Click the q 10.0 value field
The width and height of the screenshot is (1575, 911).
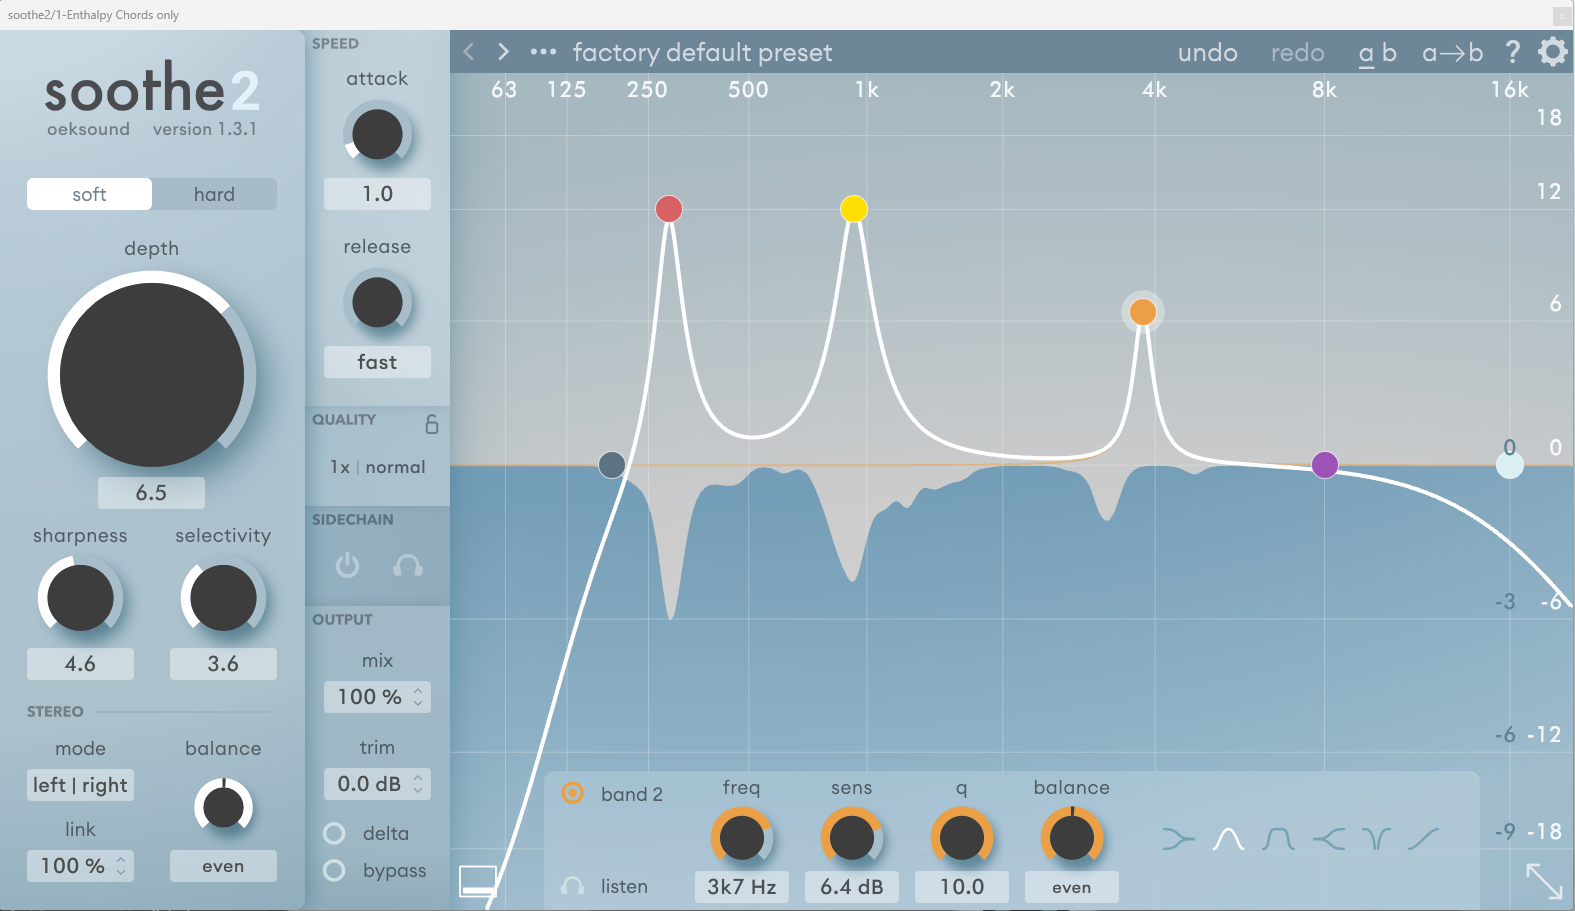(x=962, y=887)
